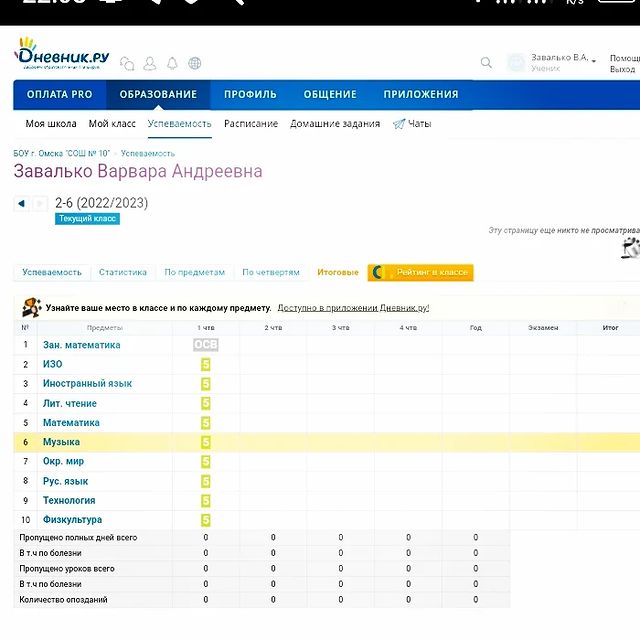Open ОБРАЗОВАНИЕ menu

[158, 94]
